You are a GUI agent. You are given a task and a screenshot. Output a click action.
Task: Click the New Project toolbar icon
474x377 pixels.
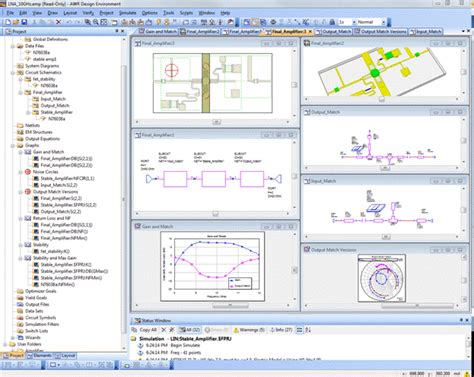coord(8,22)
